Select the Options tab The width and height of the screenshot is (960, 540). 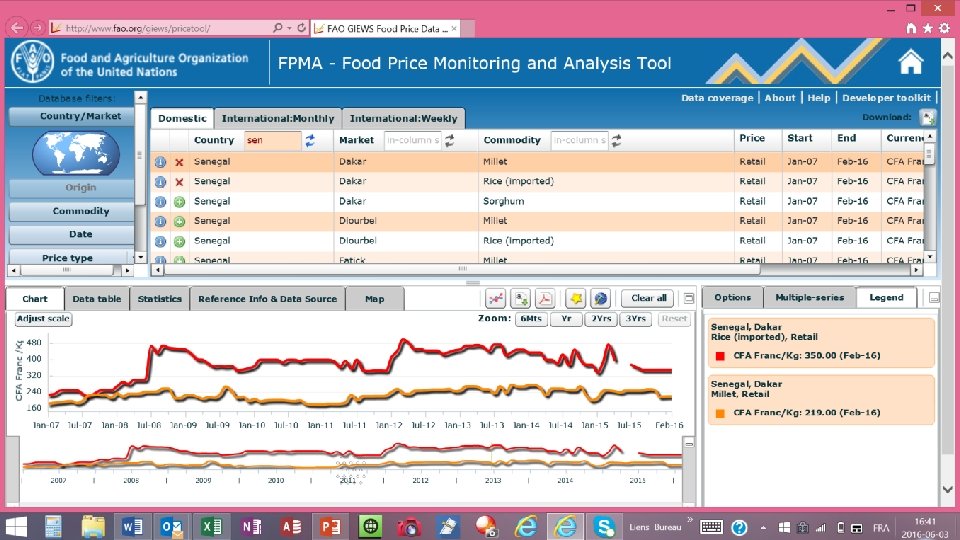coord(733,298)
